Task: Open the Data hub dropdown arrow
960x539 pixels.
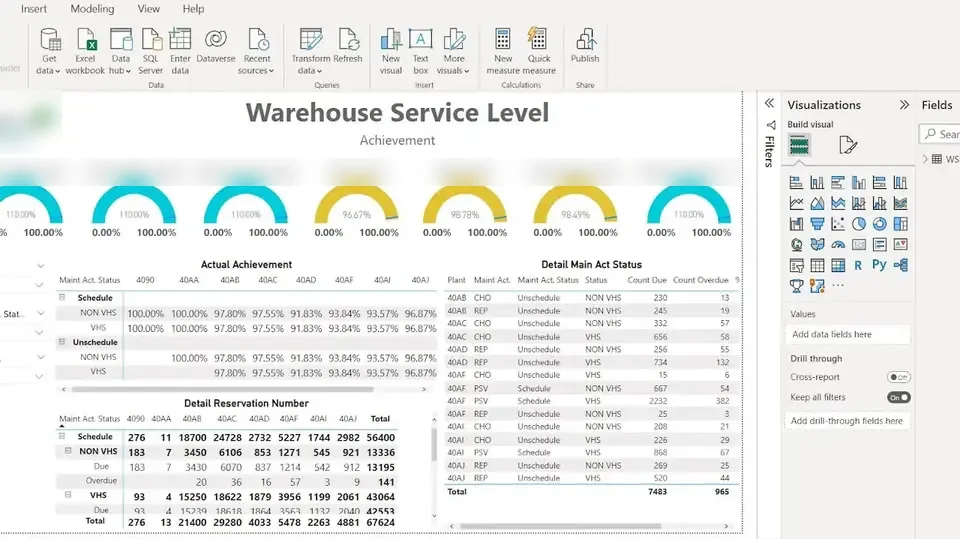Action: coord(128,71)
